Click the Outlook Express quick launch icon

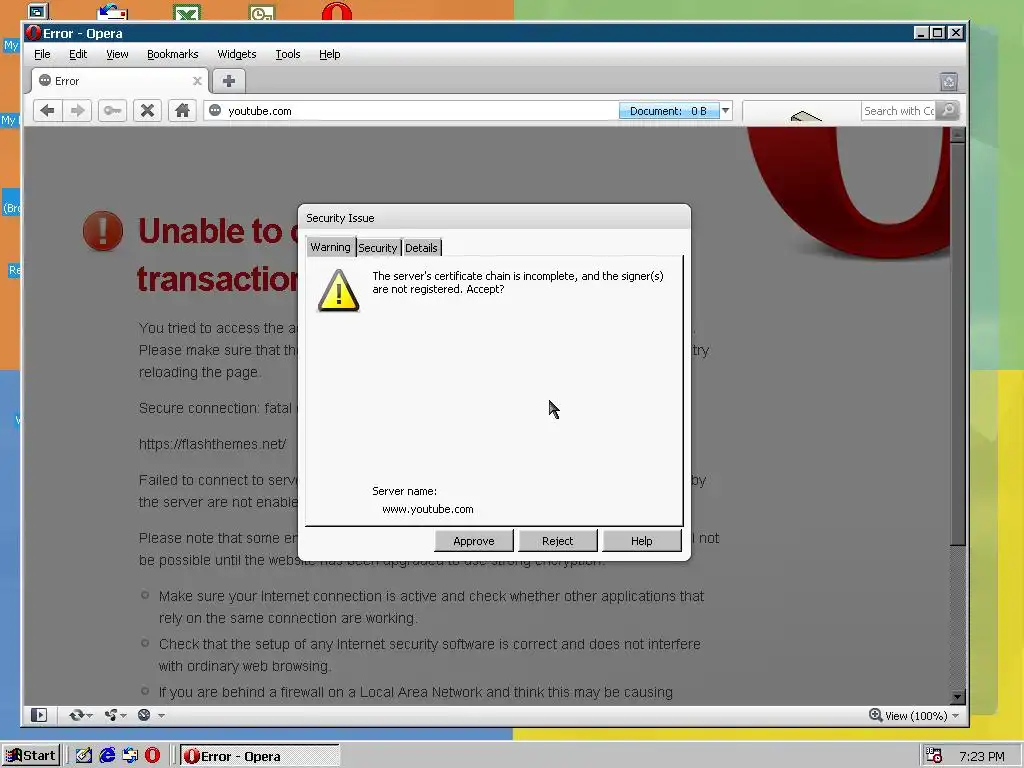pos(130,756)
